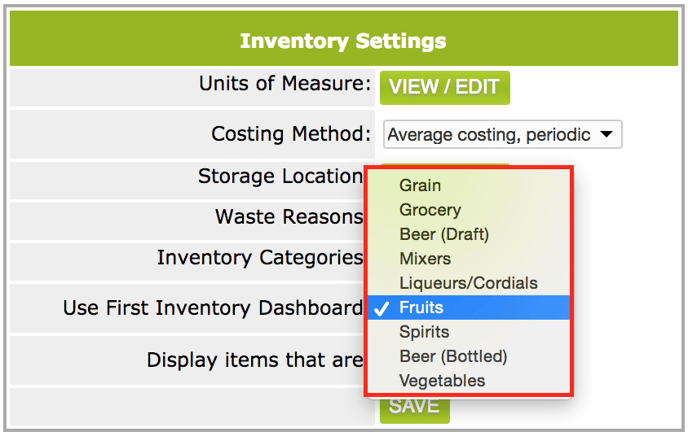Click VIEW / EDIT for Units of Measure
Screen dimensions: 688x436
(x=444, y=88)
